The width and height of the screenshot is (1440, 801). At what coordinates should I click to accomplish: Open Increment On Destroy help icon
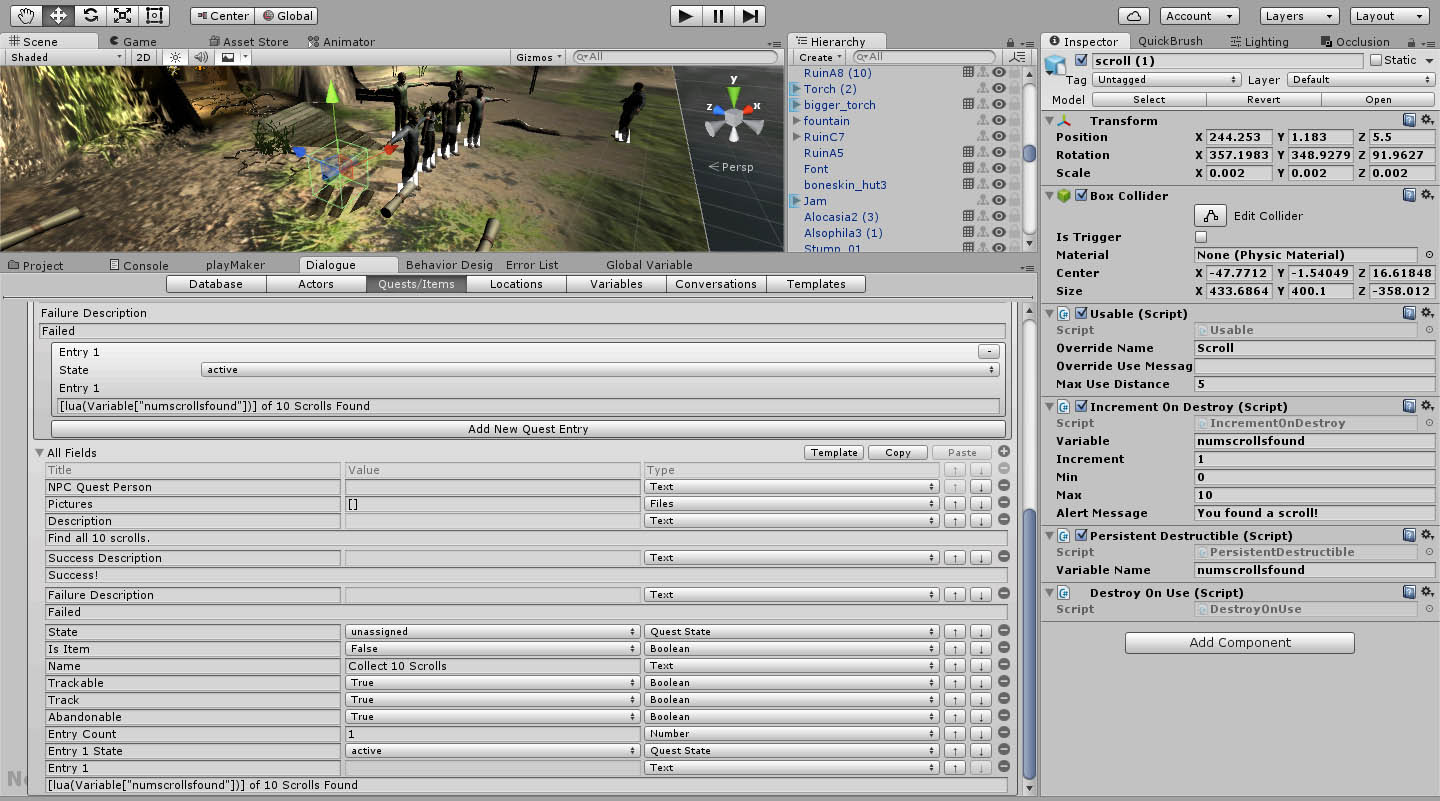point(1409,406)
